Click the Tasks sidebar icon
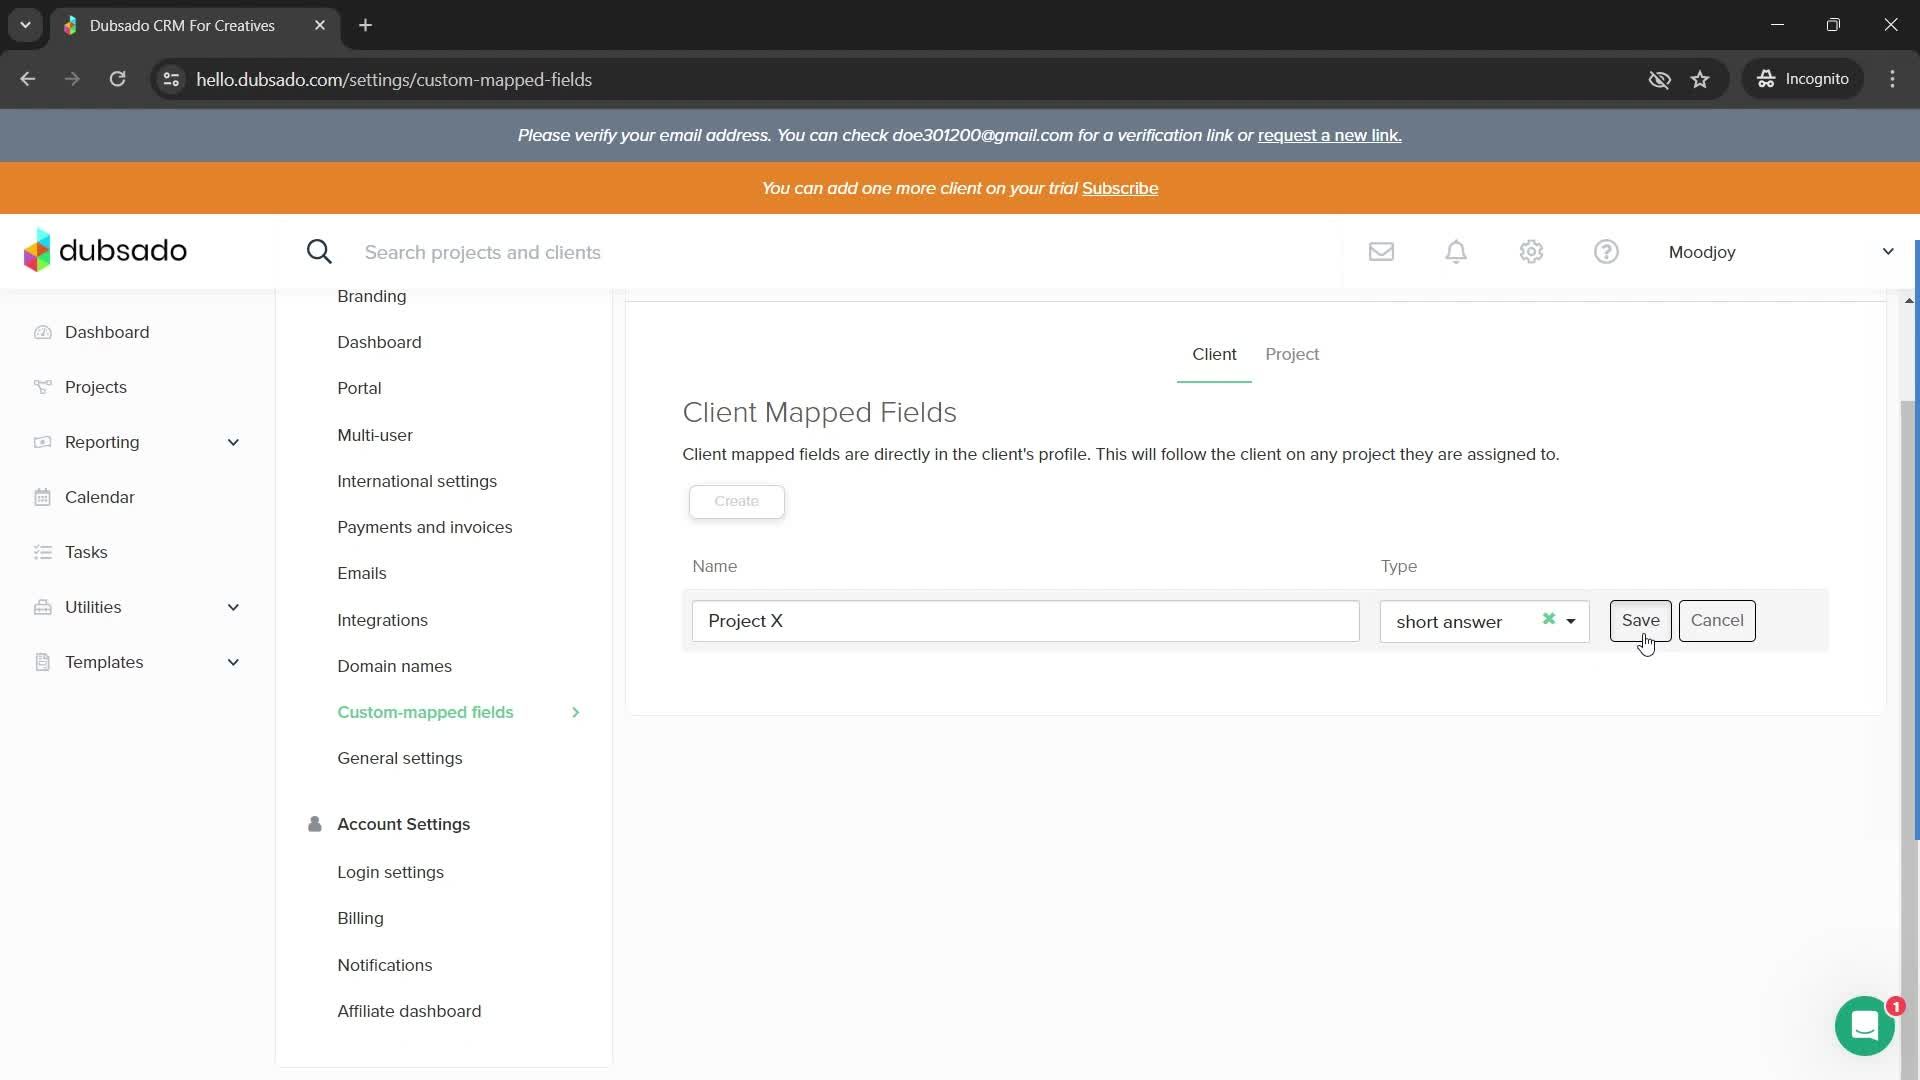 tap(42, 552)
